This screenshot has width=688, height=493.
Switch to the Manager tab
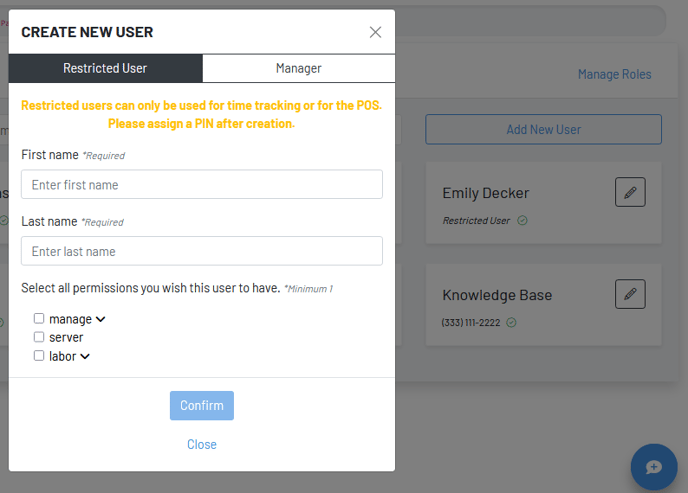(x=298, y=68)
